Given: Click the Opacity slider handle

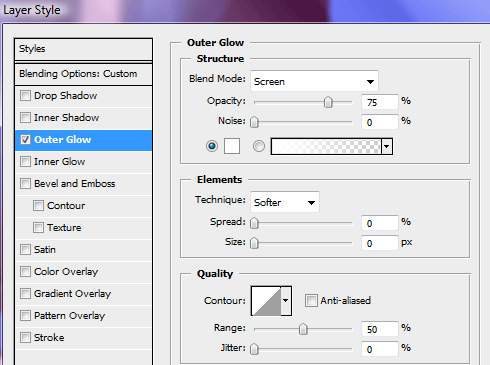Looking at the screenshot, I should [328, 102].
